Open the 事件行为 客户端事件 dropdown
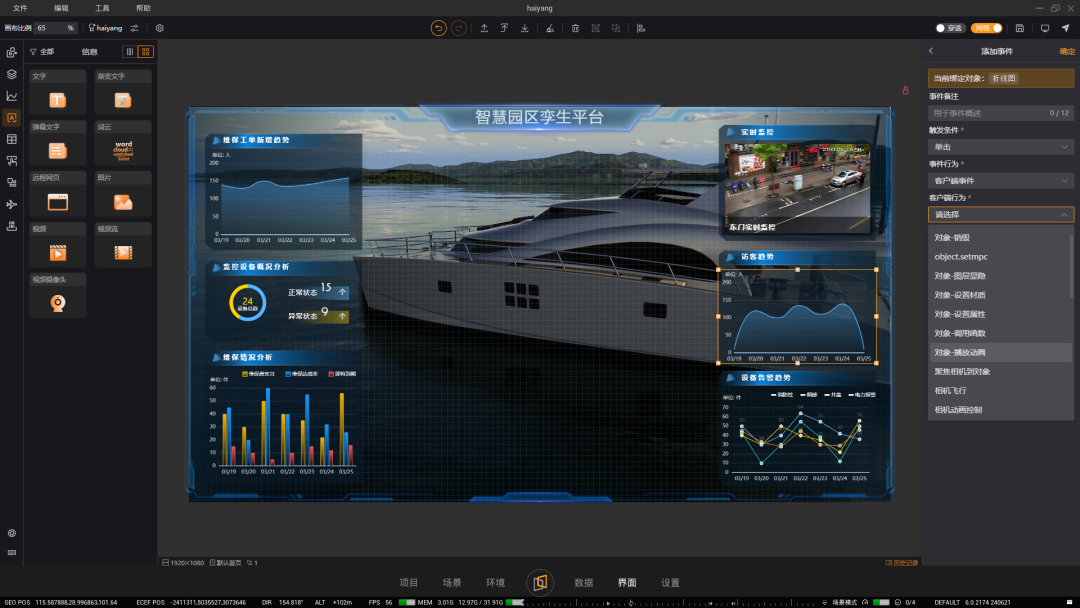This screenshot has width=1080, height=608. (1001, 180)
